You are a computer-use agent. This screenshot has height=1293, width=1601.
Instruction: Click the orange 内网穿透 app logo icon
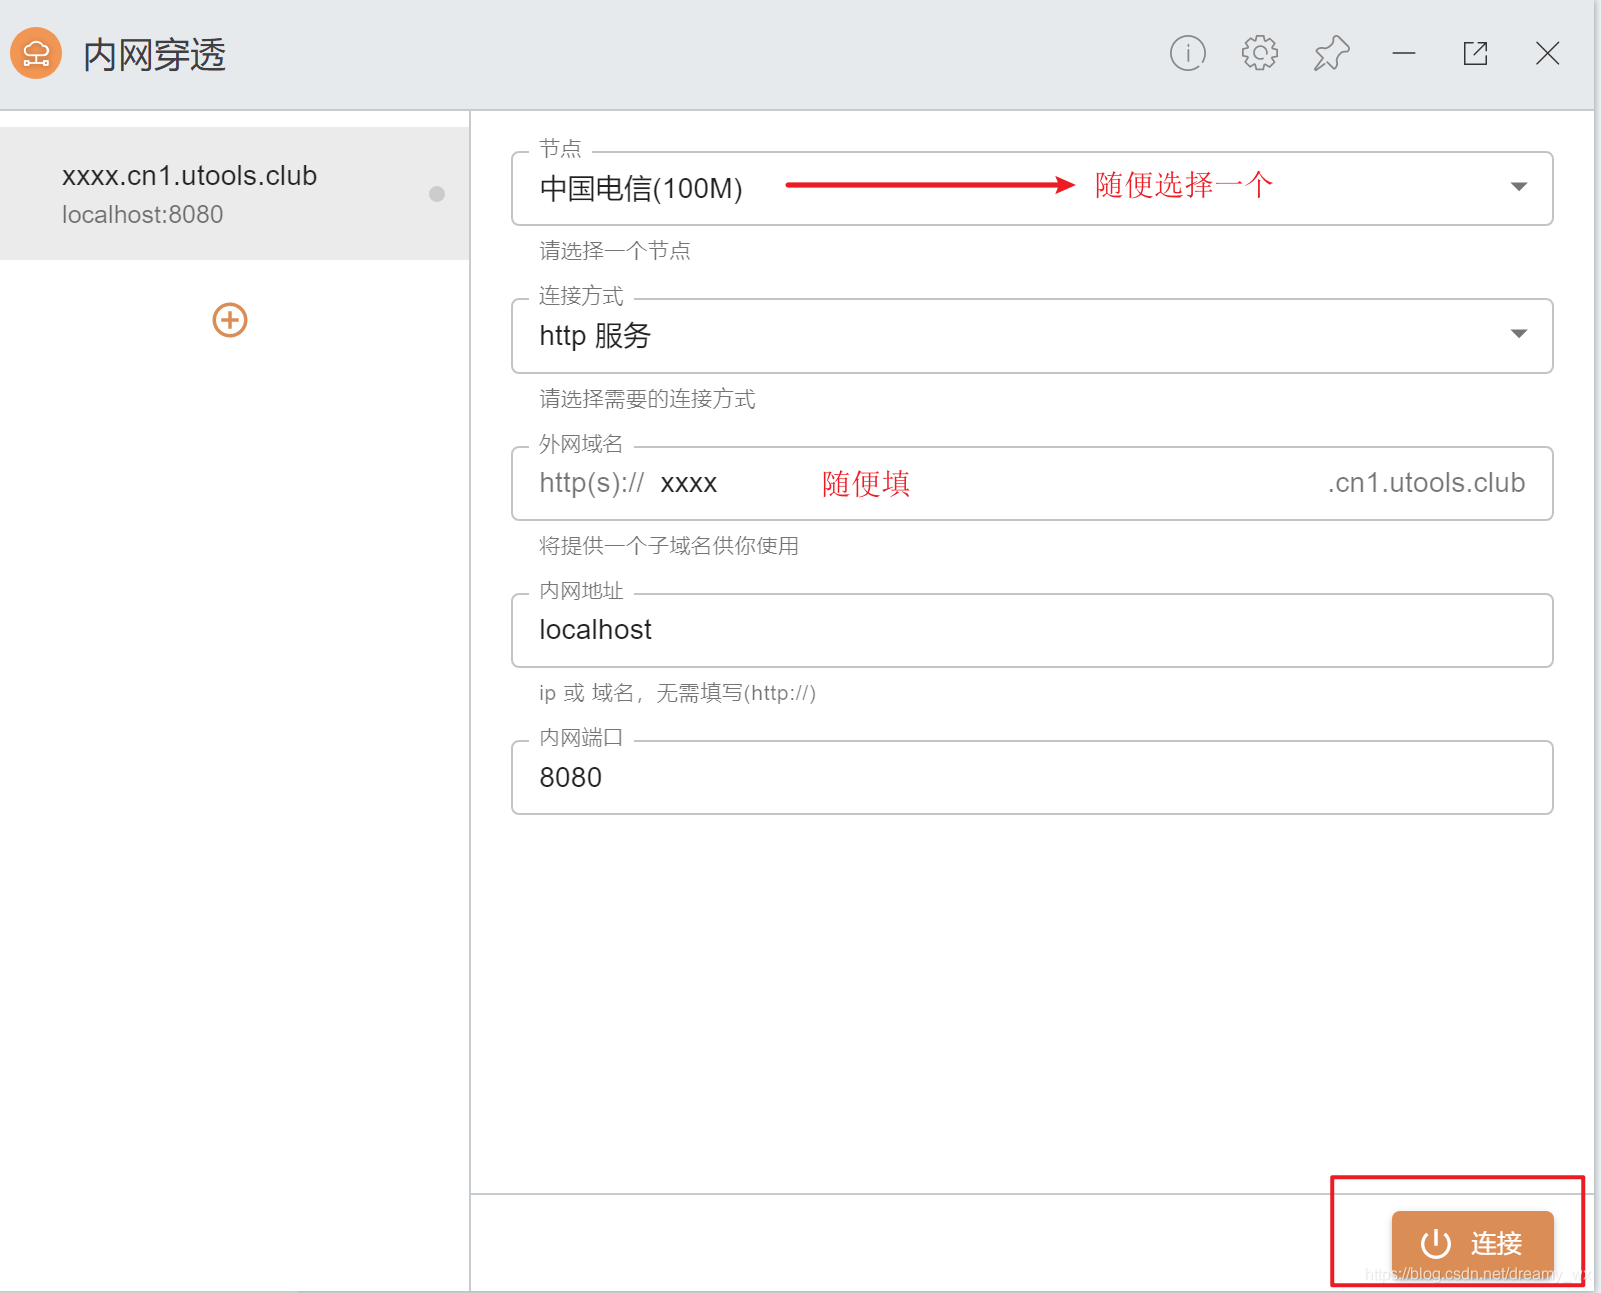coord(36,53)
